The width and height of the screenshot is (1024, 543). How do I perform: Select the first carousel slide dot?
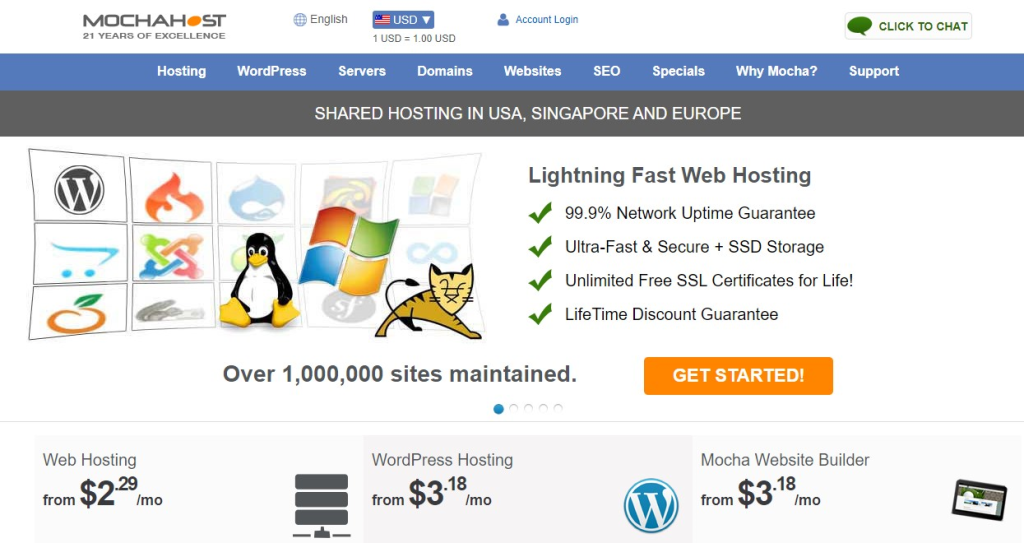(498, 408)
